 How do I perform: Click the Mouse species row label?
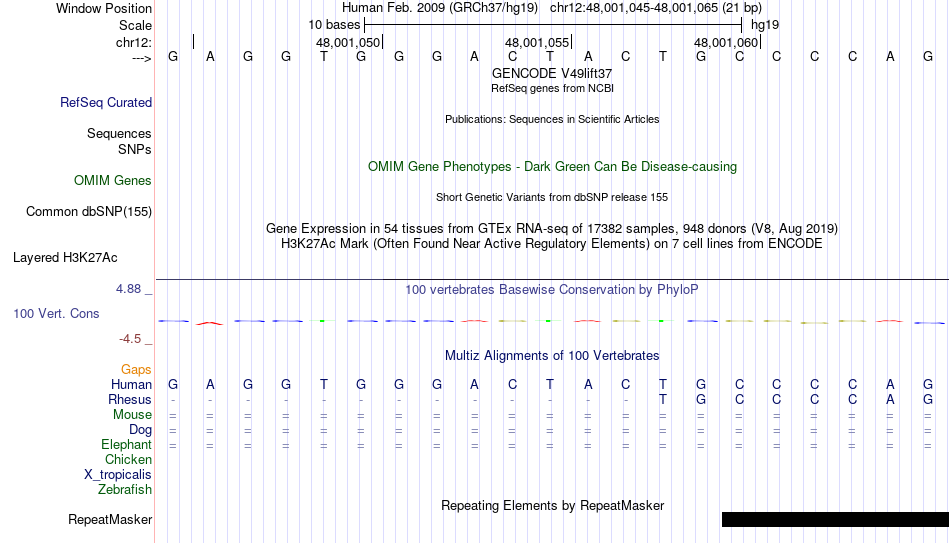[133, 415]
